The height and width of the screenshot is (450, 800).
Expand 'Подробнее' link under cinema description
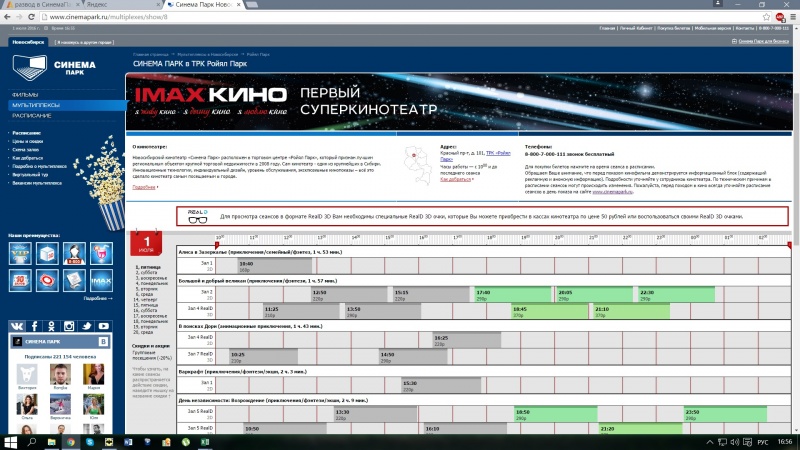coord(145,187)
